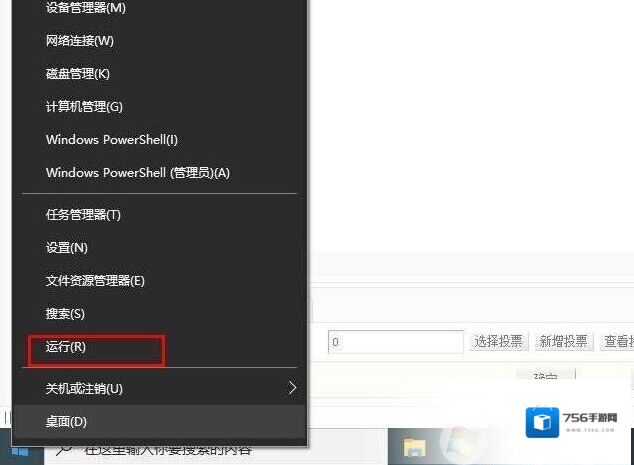Screen dimensions: 634x465
Task: Open Windows PowerShell (管理员)(A)
Action: (x=159, y=173)
